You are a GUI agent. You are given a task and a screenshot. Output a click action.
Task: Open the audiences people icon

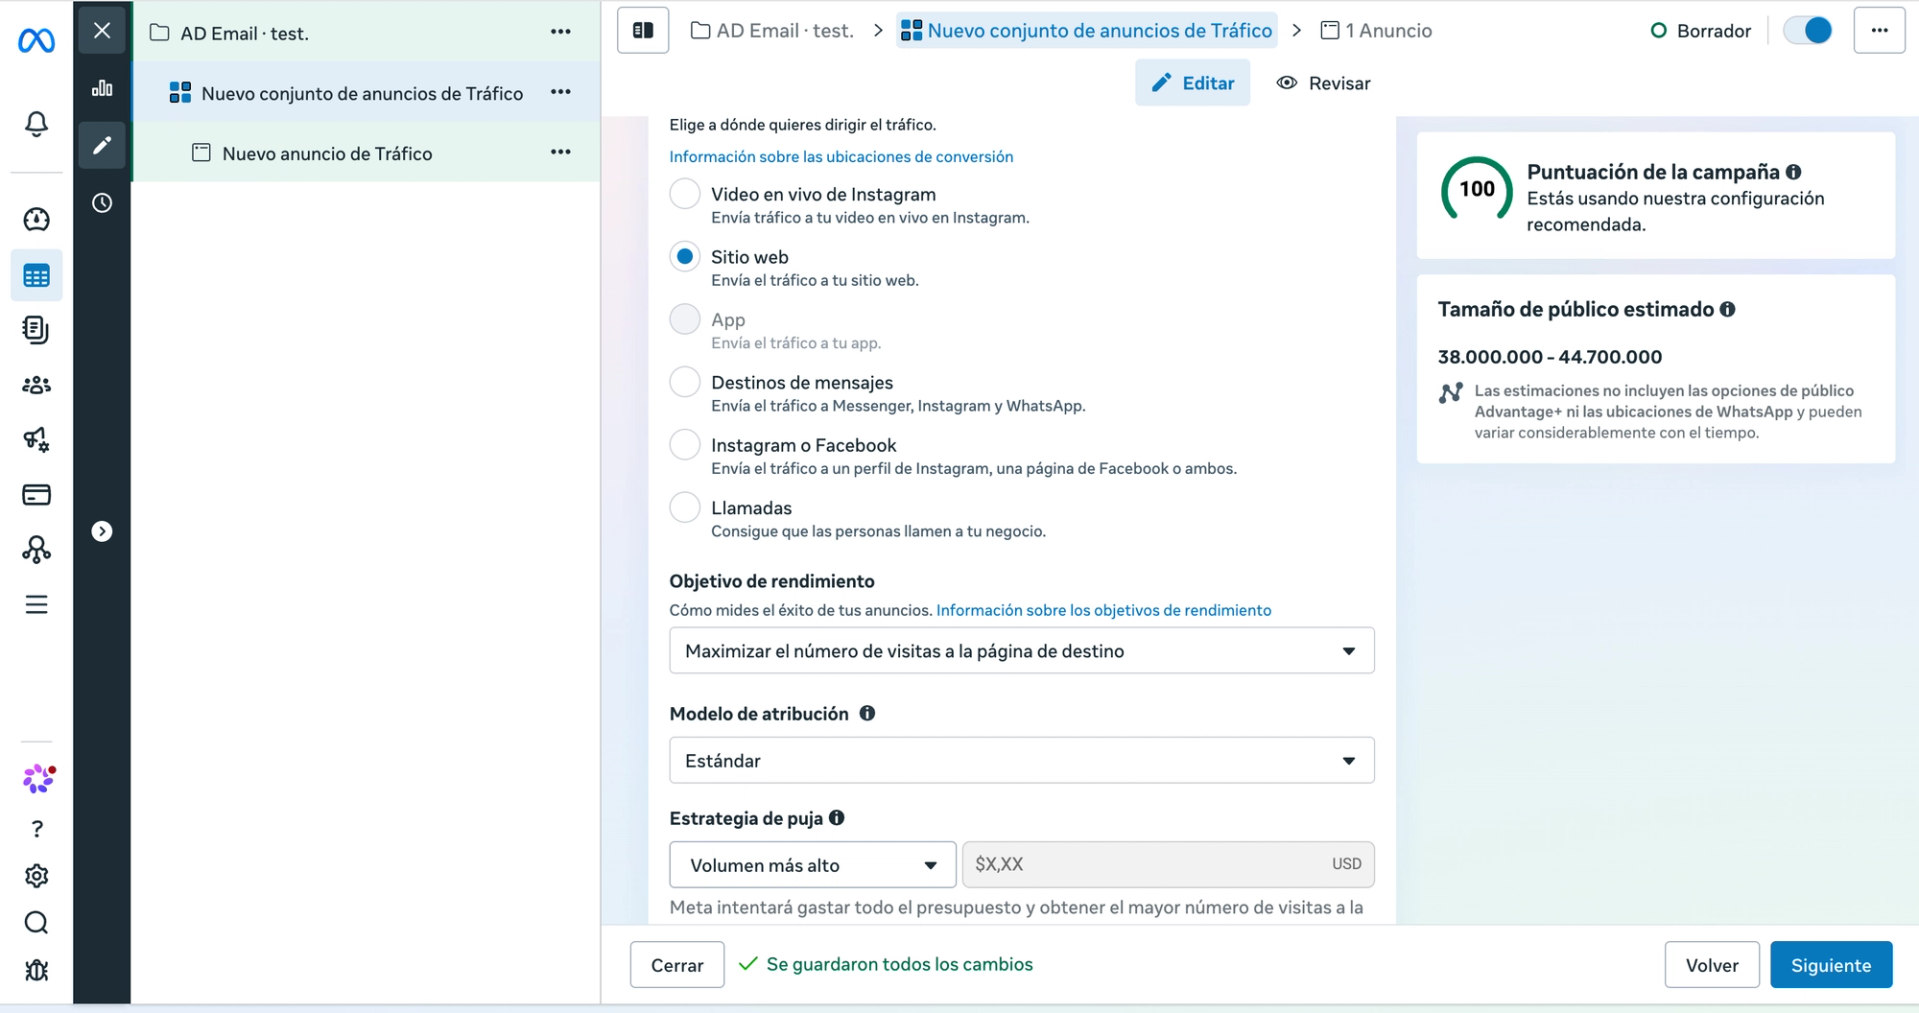click(x=36, y=385)
